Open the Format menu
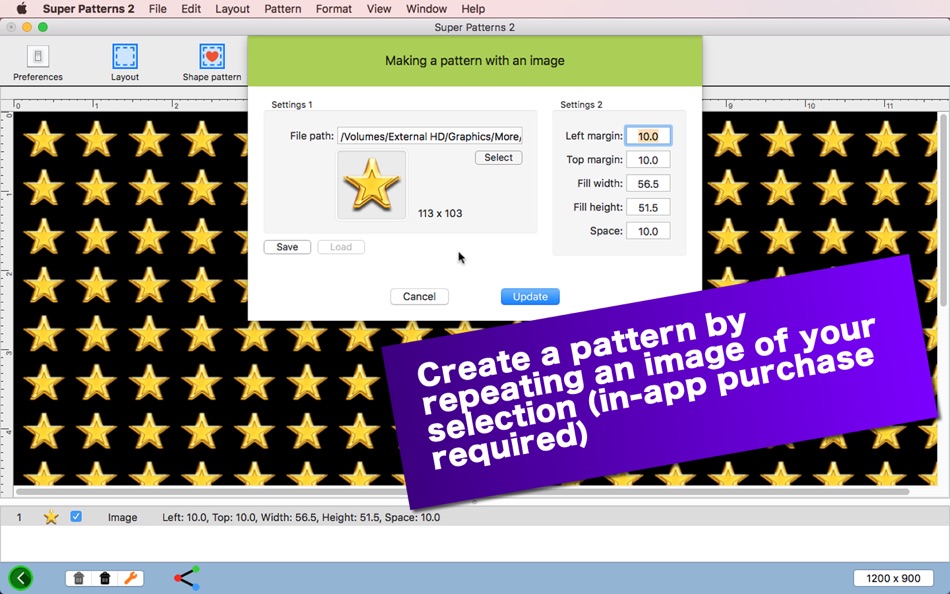The width and height of the screenshot is (950, 594). (333, 9)
